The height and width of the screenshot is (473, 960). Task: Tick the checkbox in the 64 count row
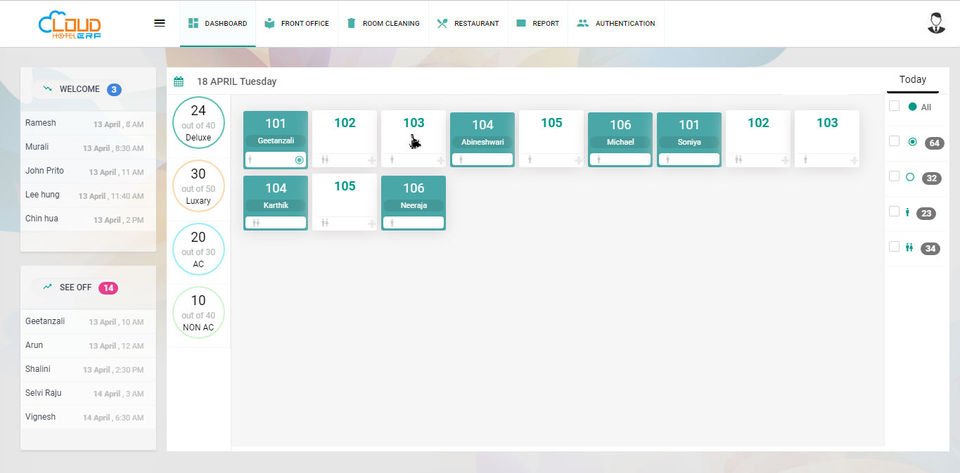pos(894,141)
